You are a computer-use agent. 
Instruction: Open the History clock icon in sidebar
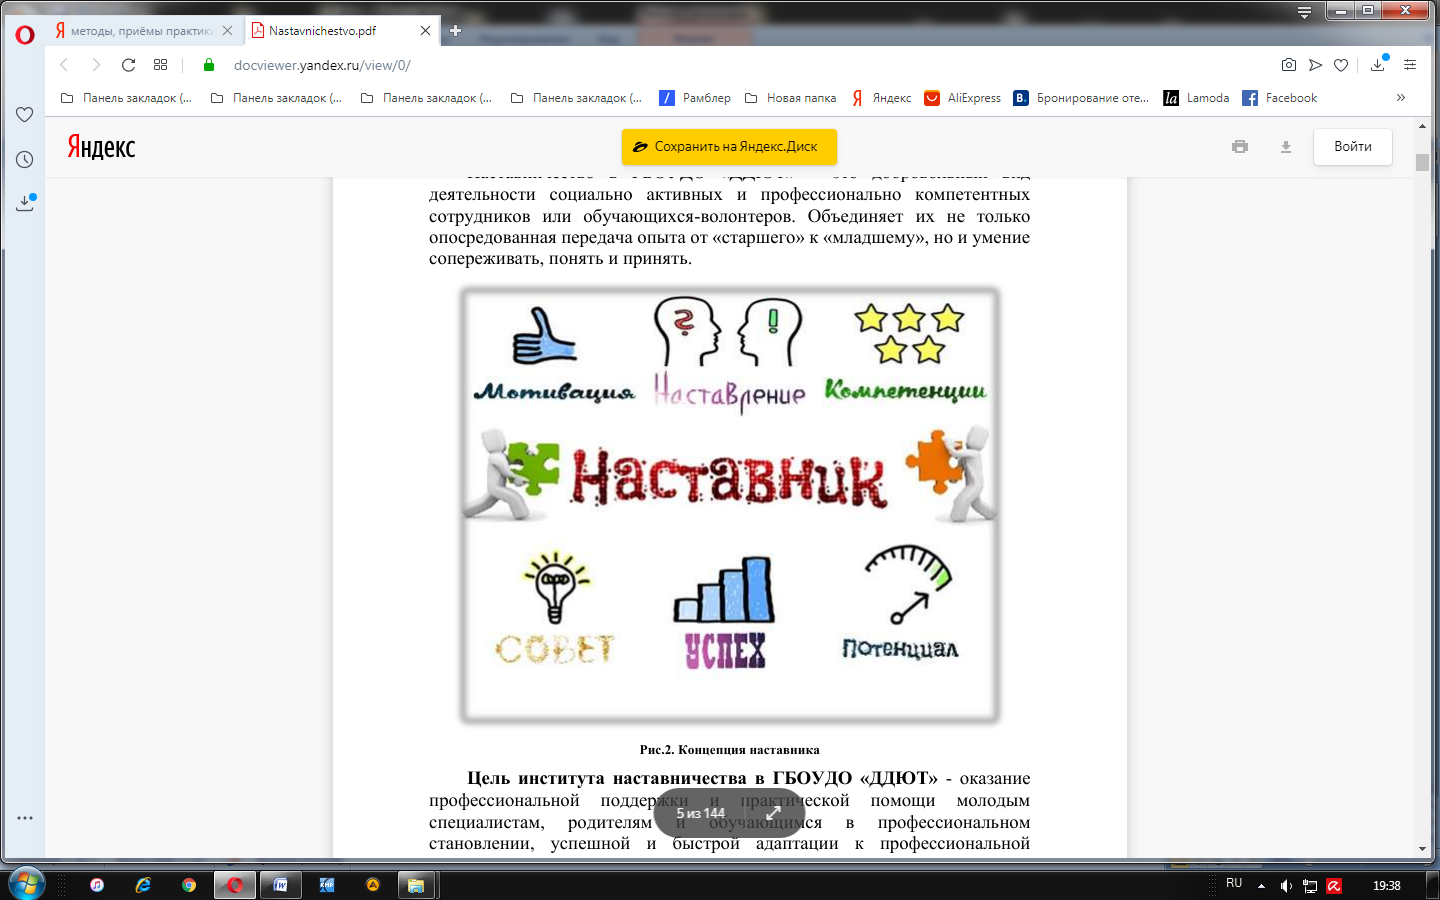25,160
